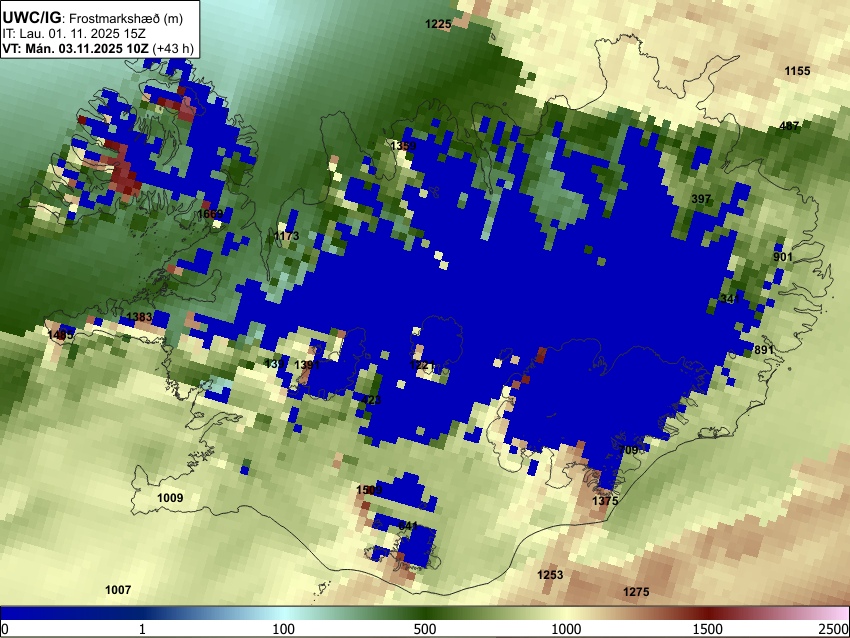Select the 1173 map value

tap(286, 236)
